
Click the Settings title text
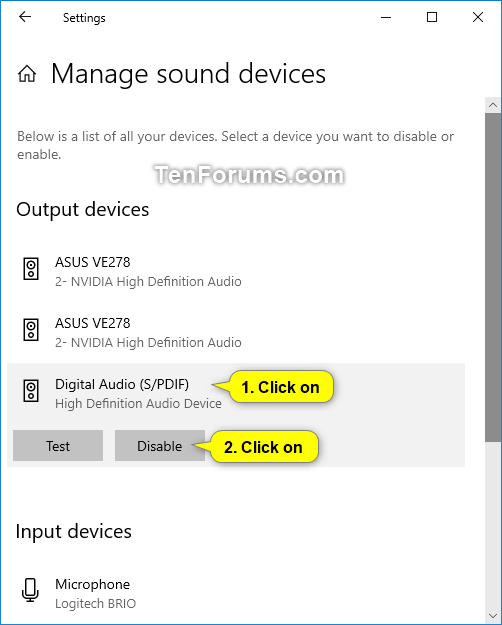(x=84, y=18)
